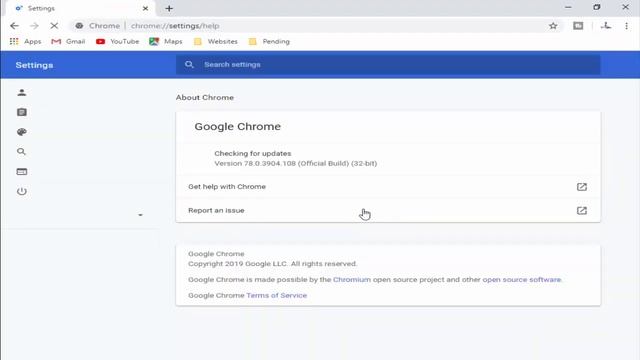This screenshot has width=640, height=360.
Task: Open the Search engine magnifier icon in sidebar
Action: point(22,152)
